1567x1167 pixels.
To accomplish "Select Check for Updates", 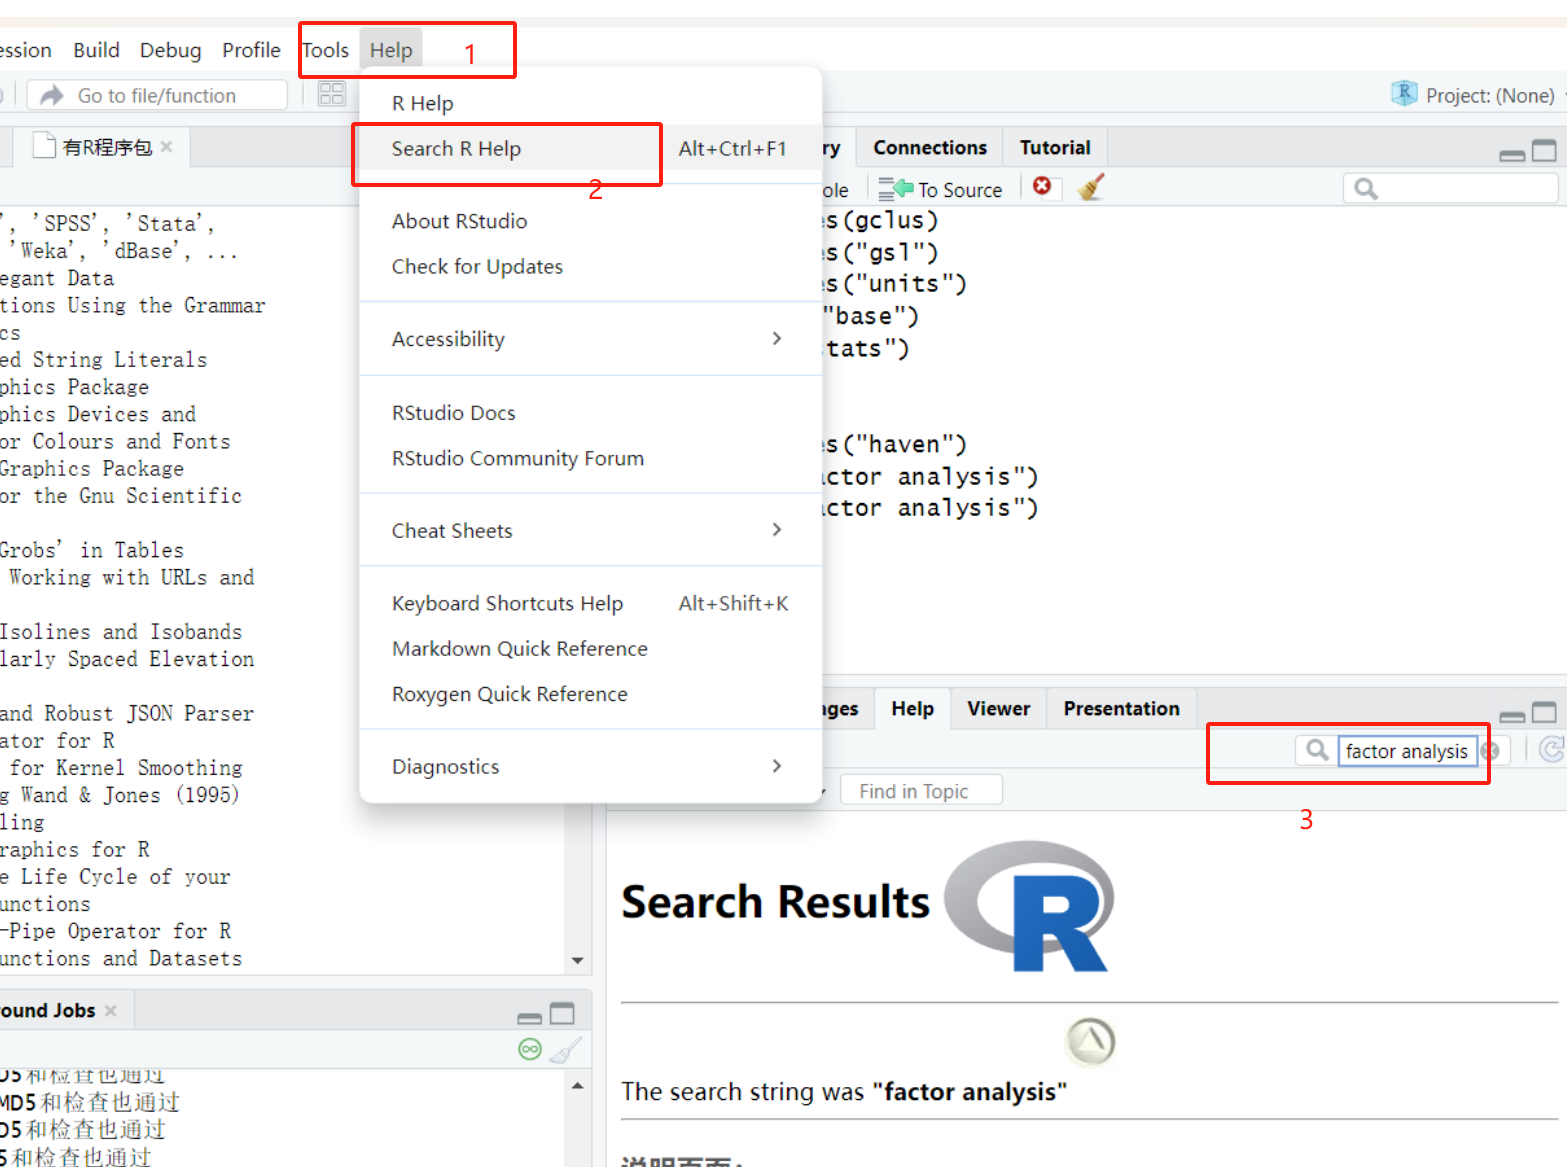I will [590, 267].
